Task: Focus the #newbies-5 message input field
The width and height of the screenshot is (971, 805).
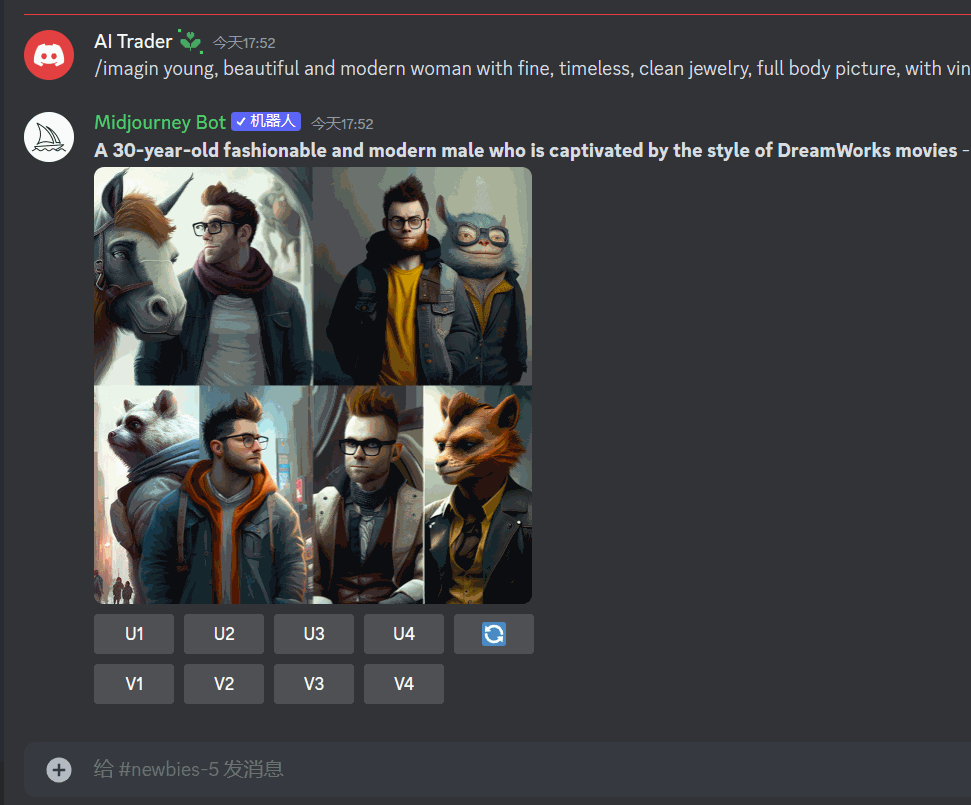Action: pos(500,769)
